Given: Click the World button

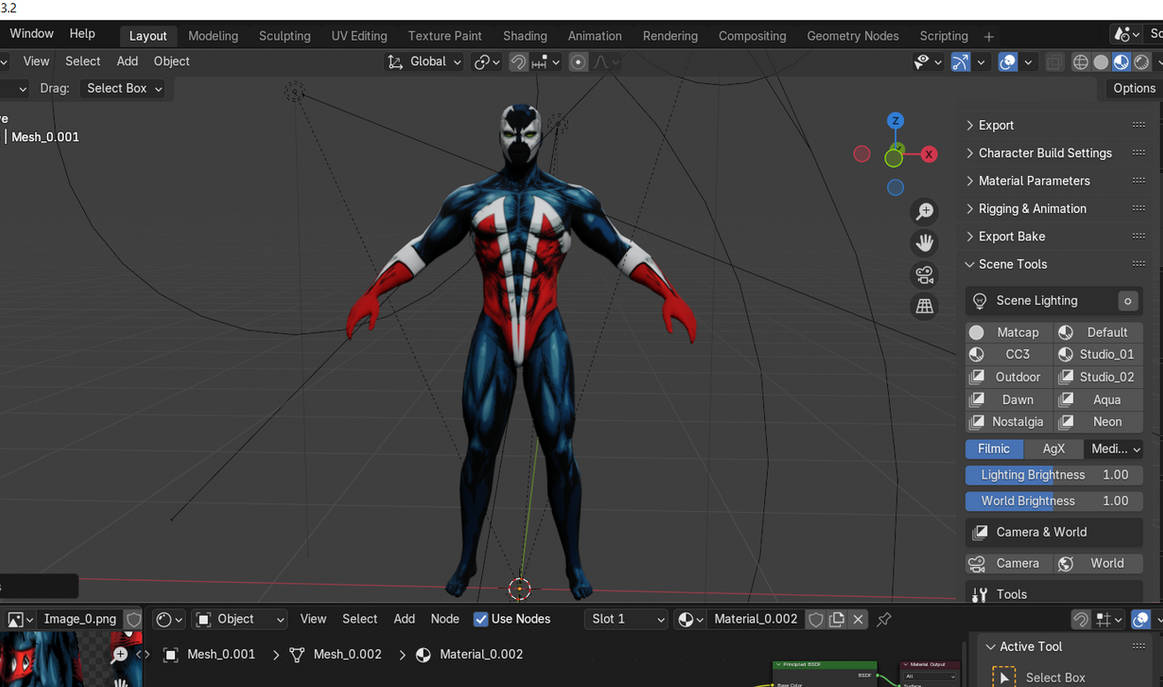Looking at the screenshot, I should 1098,564.
